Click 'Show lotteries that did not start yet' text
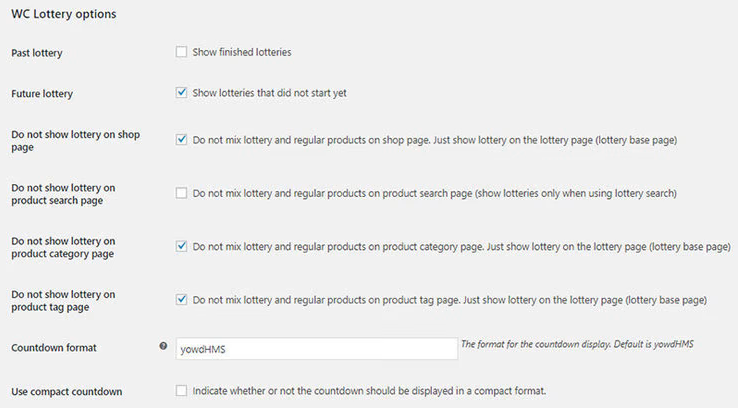Viewport: 738px width, 408px height. pyautogui.click(x=269, y=93)
